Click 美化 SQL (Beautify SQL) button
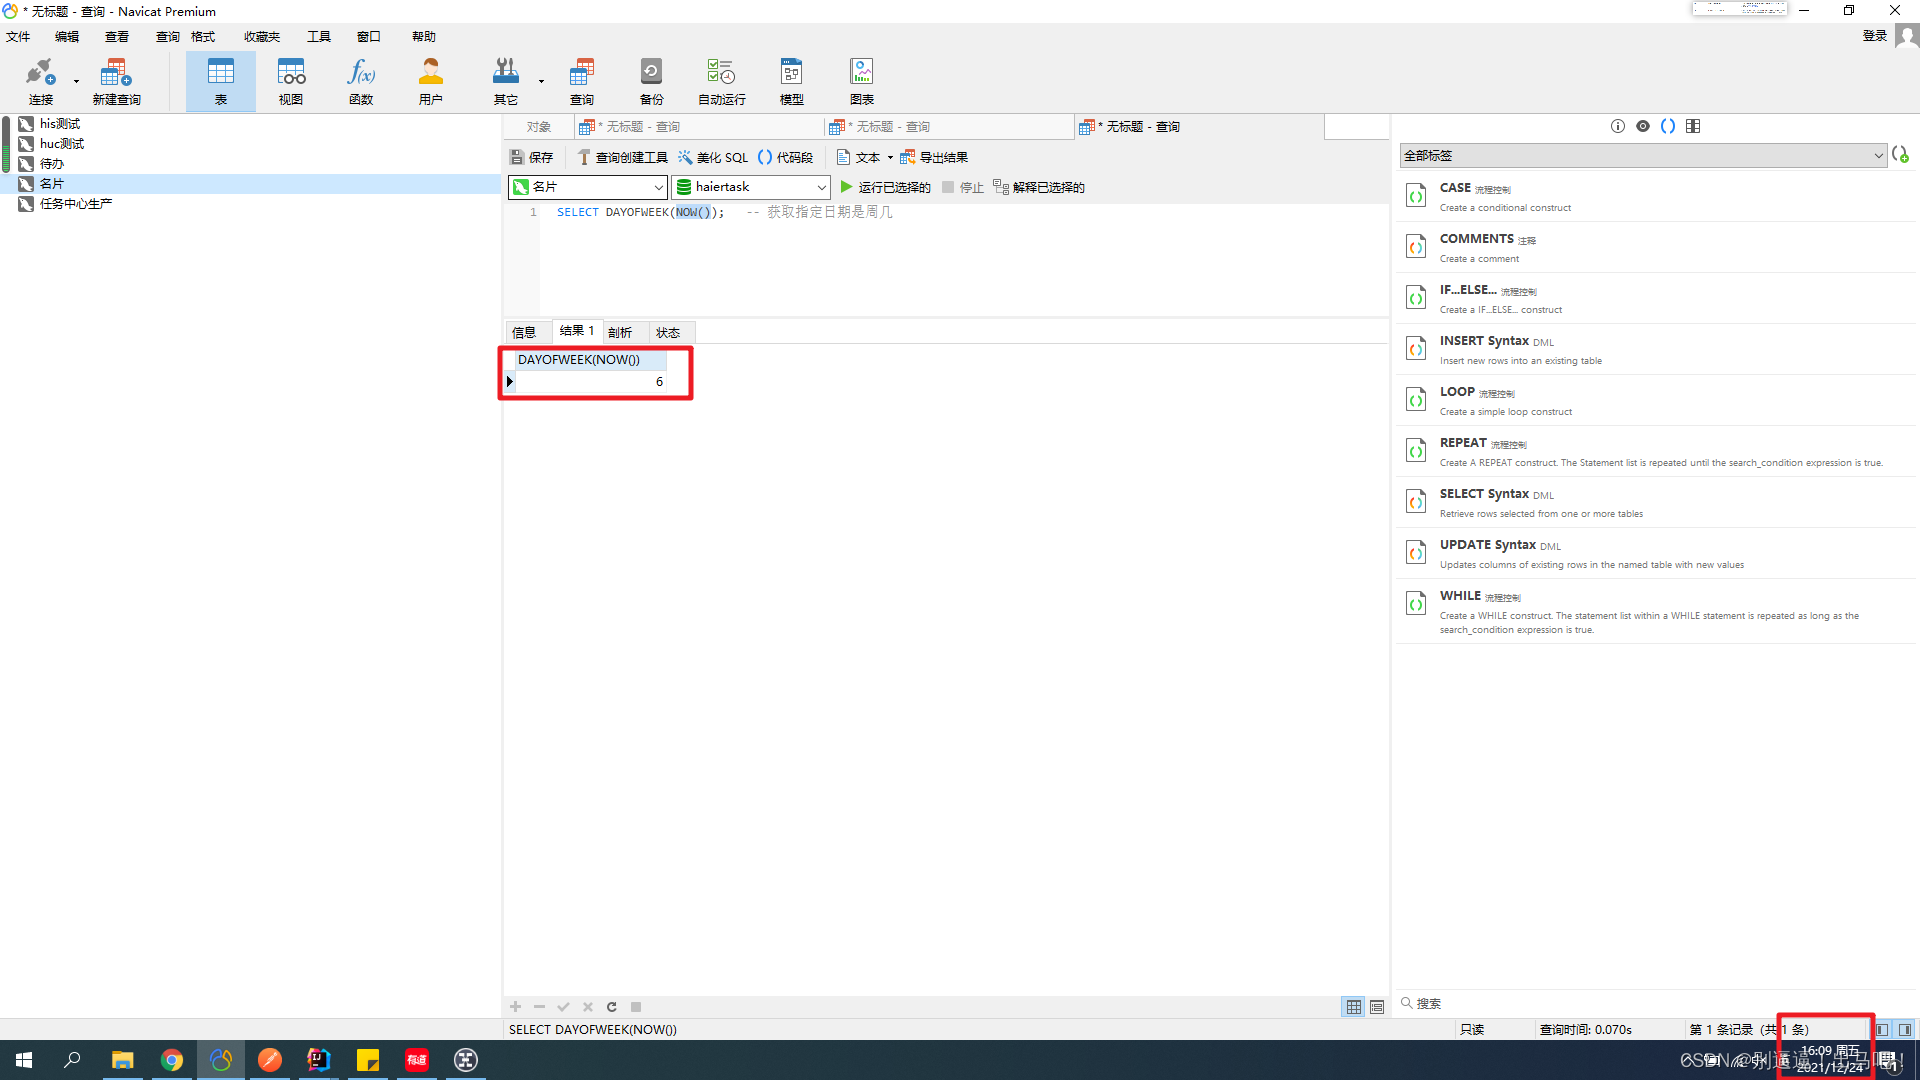The width and height of the screenshot is (1920, 1080). pyautogui.click(x=713, y=157)
